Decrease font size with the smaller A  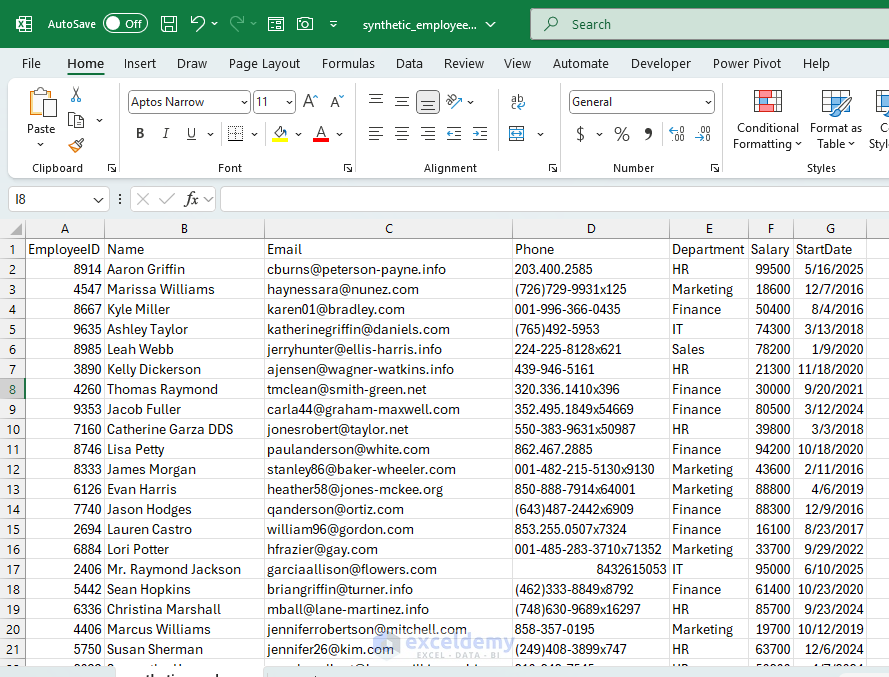[x=337, y=102]
